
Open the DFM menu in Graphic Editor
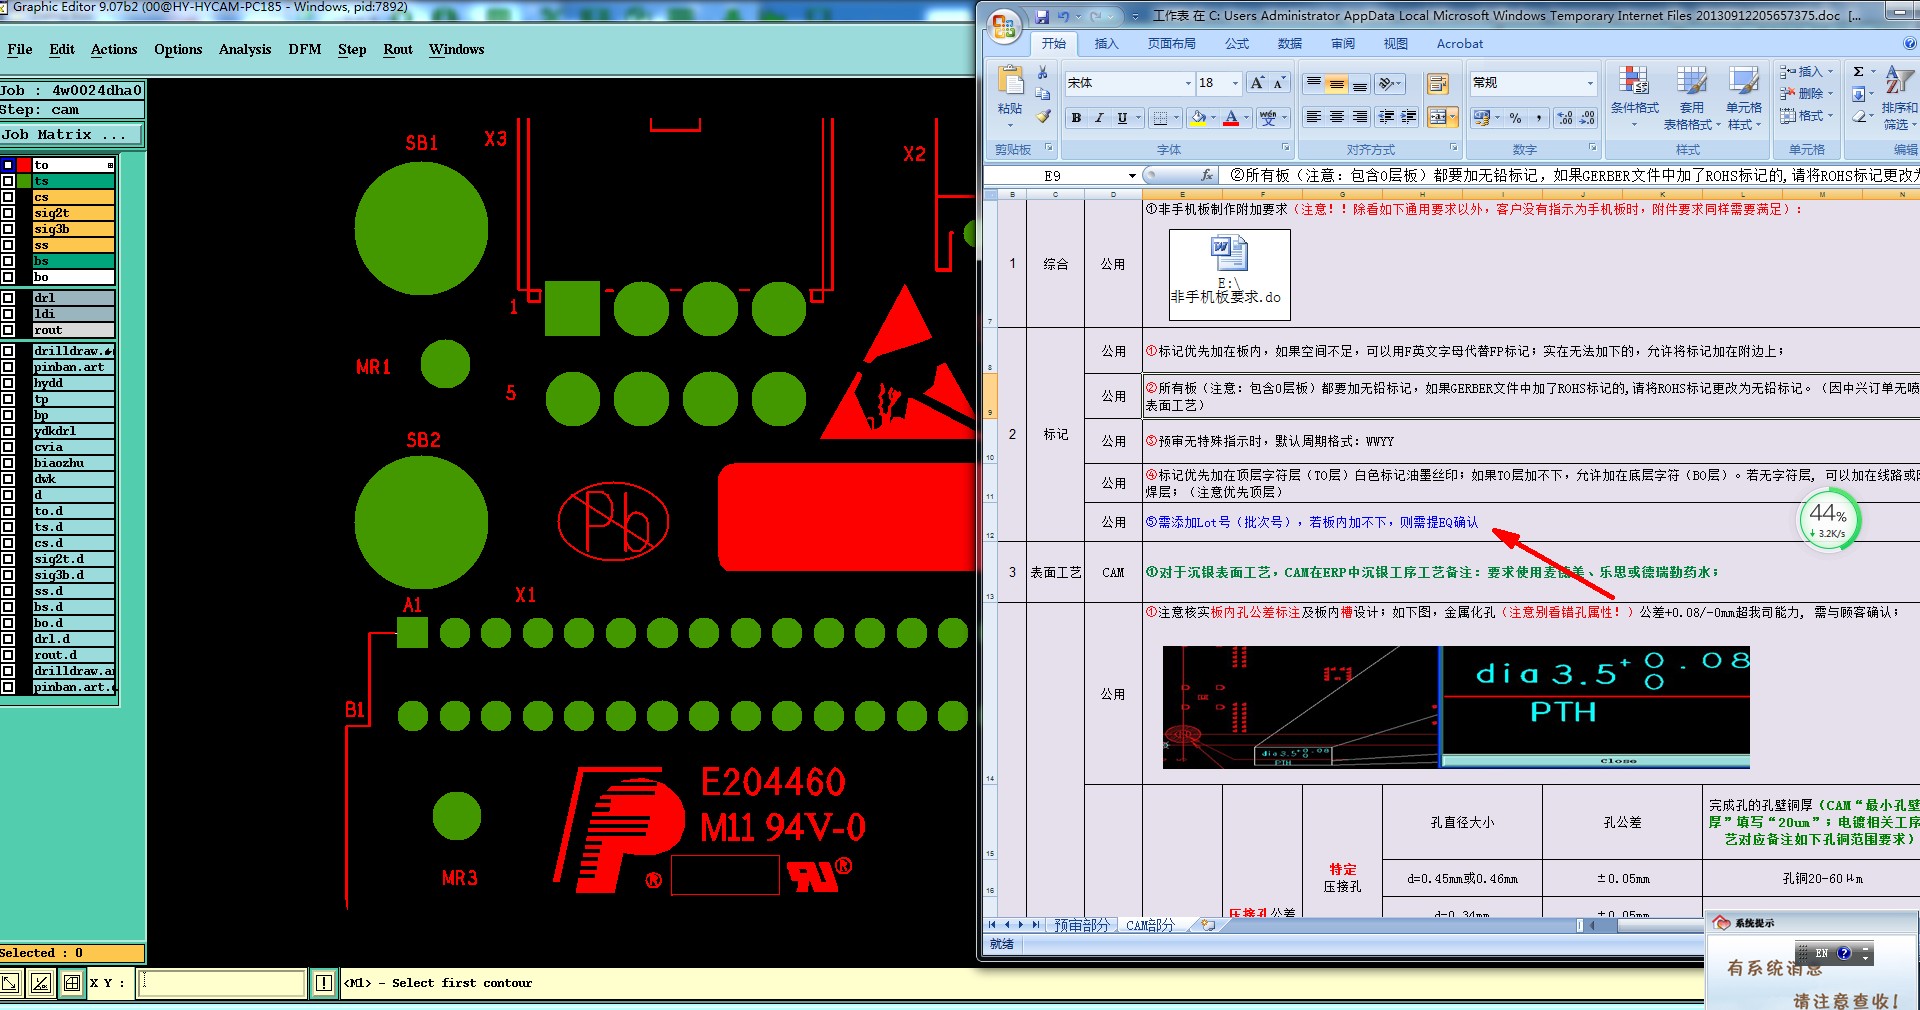pos(305,49)
